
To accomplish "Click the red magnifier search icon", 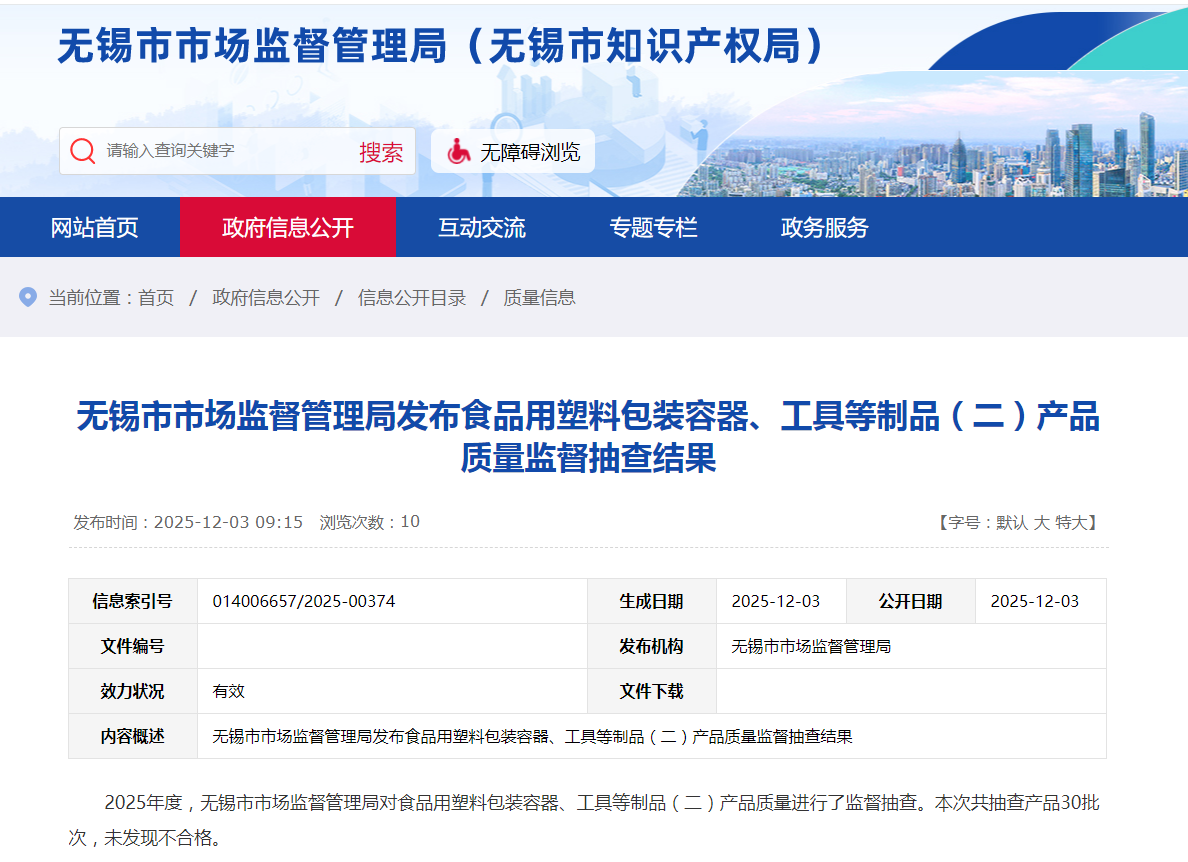I will tap(83, 151).
